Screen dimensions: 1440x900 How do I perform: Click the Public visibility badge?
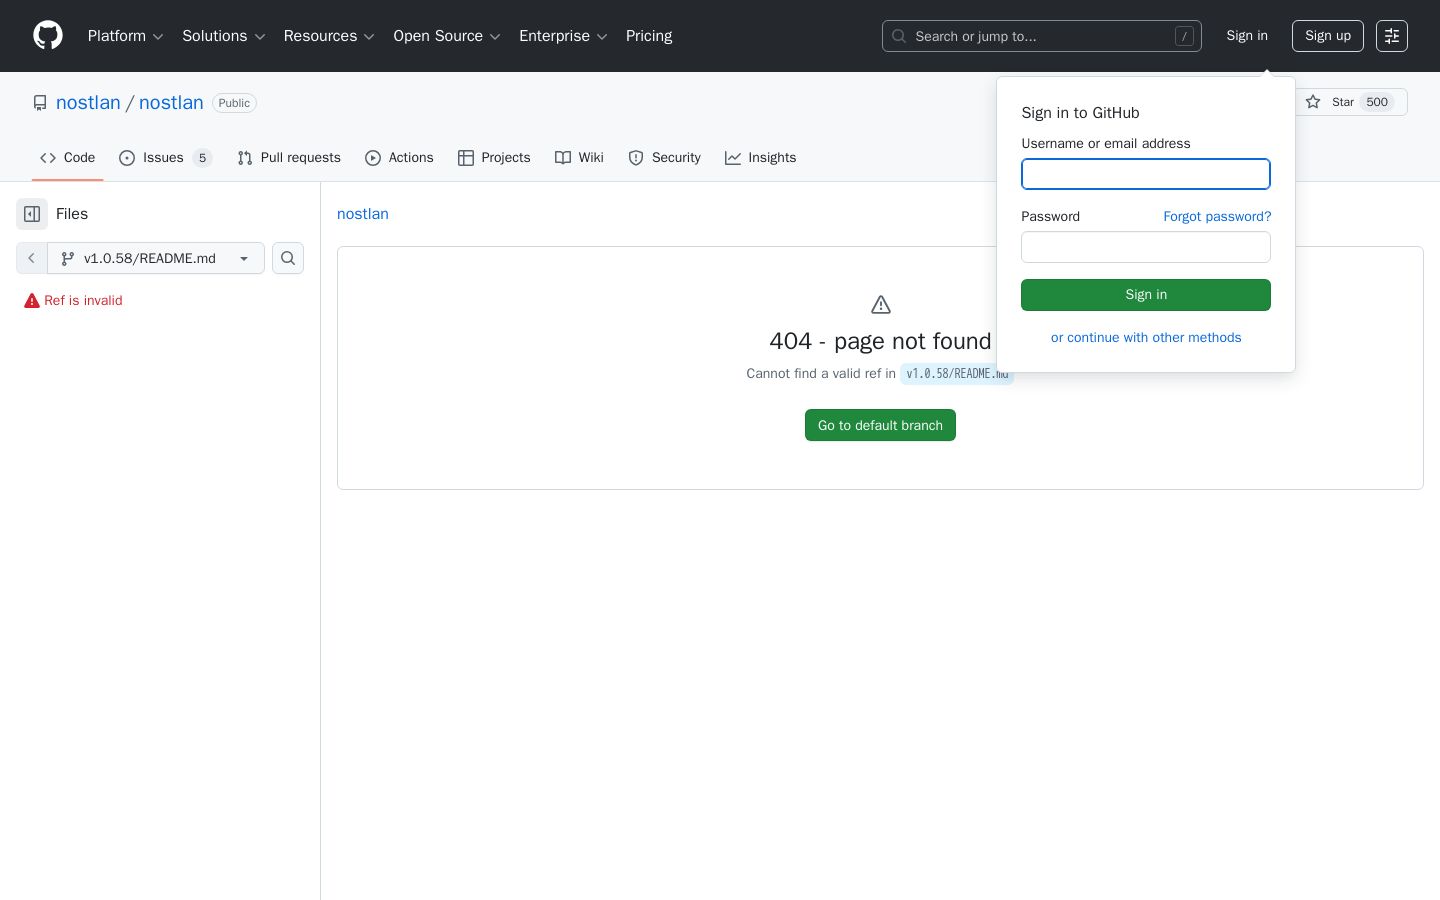click(x=234, y=103)
